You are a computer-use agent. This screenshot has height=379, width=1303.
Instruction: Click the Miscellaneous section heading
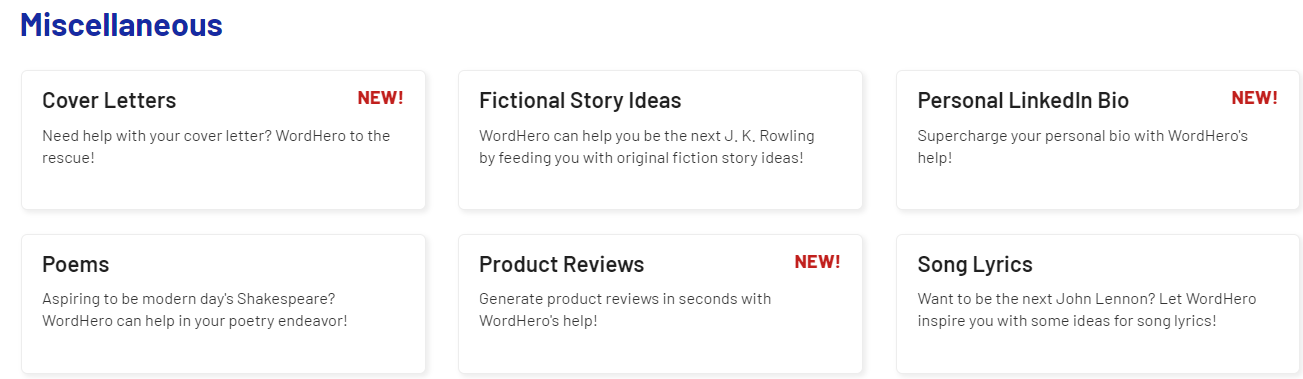(x=121, y=25)
